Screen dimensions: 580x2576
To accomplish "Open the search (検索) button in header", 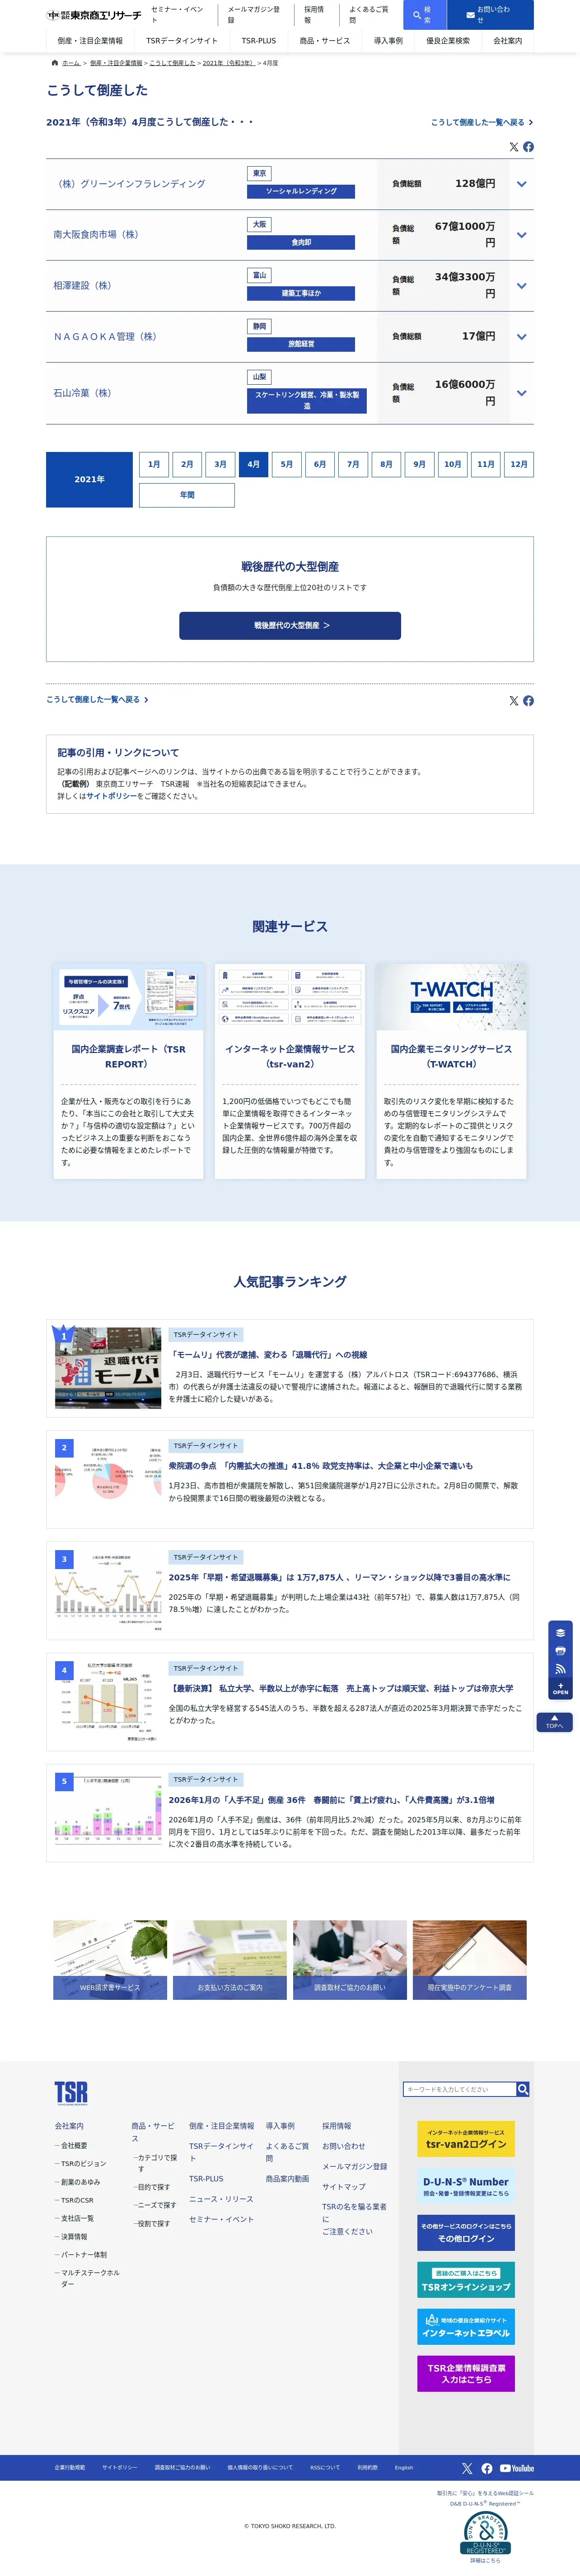I will coord(424,15).
